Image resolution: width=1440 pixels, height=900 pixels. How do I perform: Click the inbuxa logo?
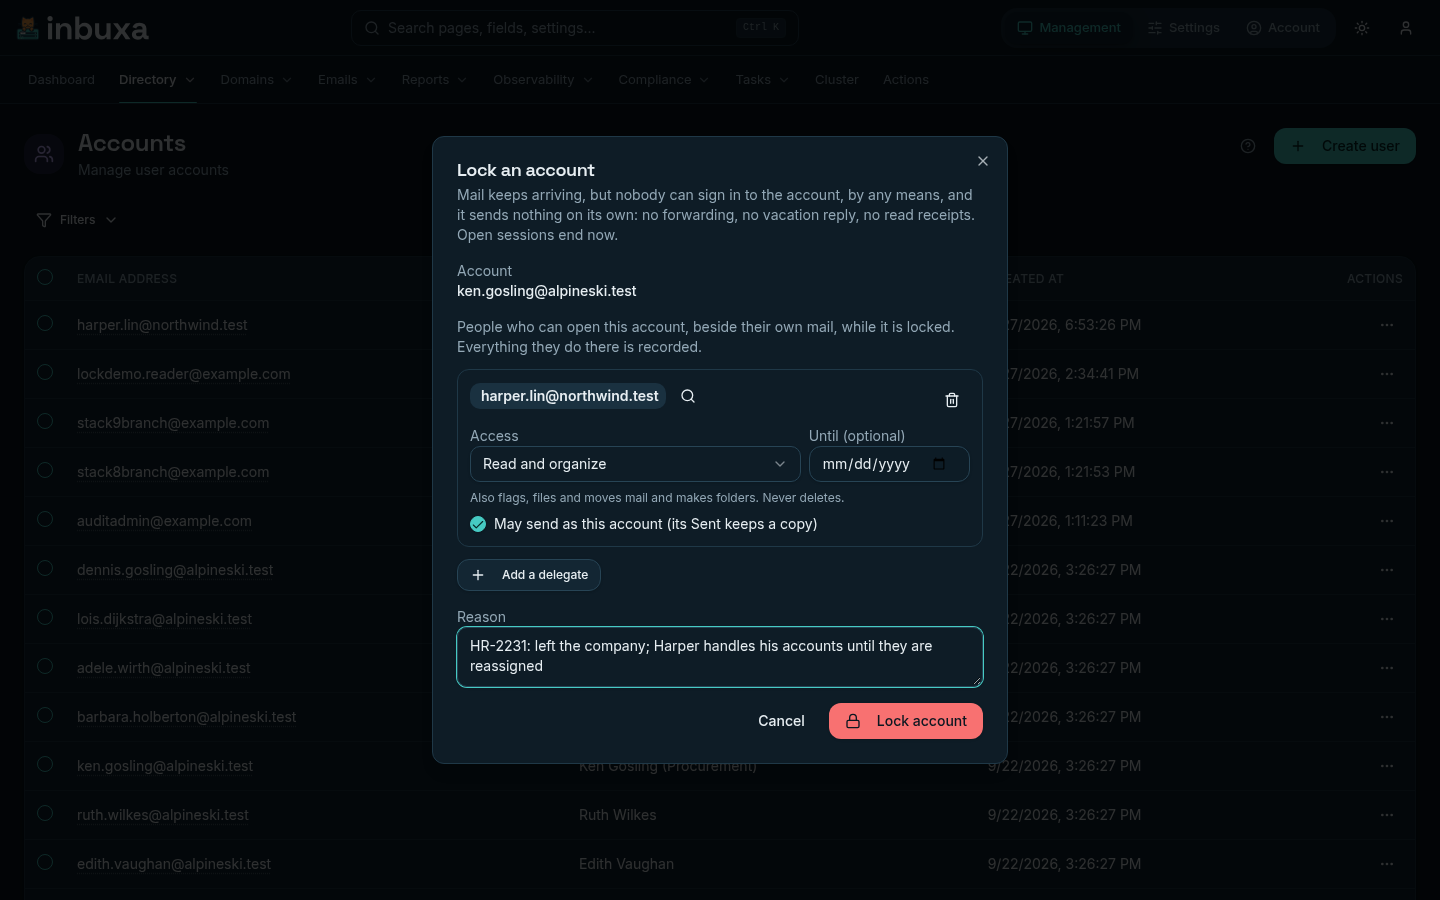coord(83,28)
